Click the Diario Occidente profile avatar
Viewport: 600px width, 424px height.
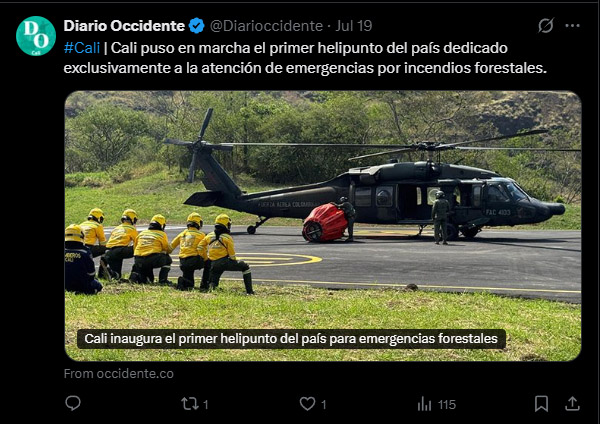click(36, 36)
